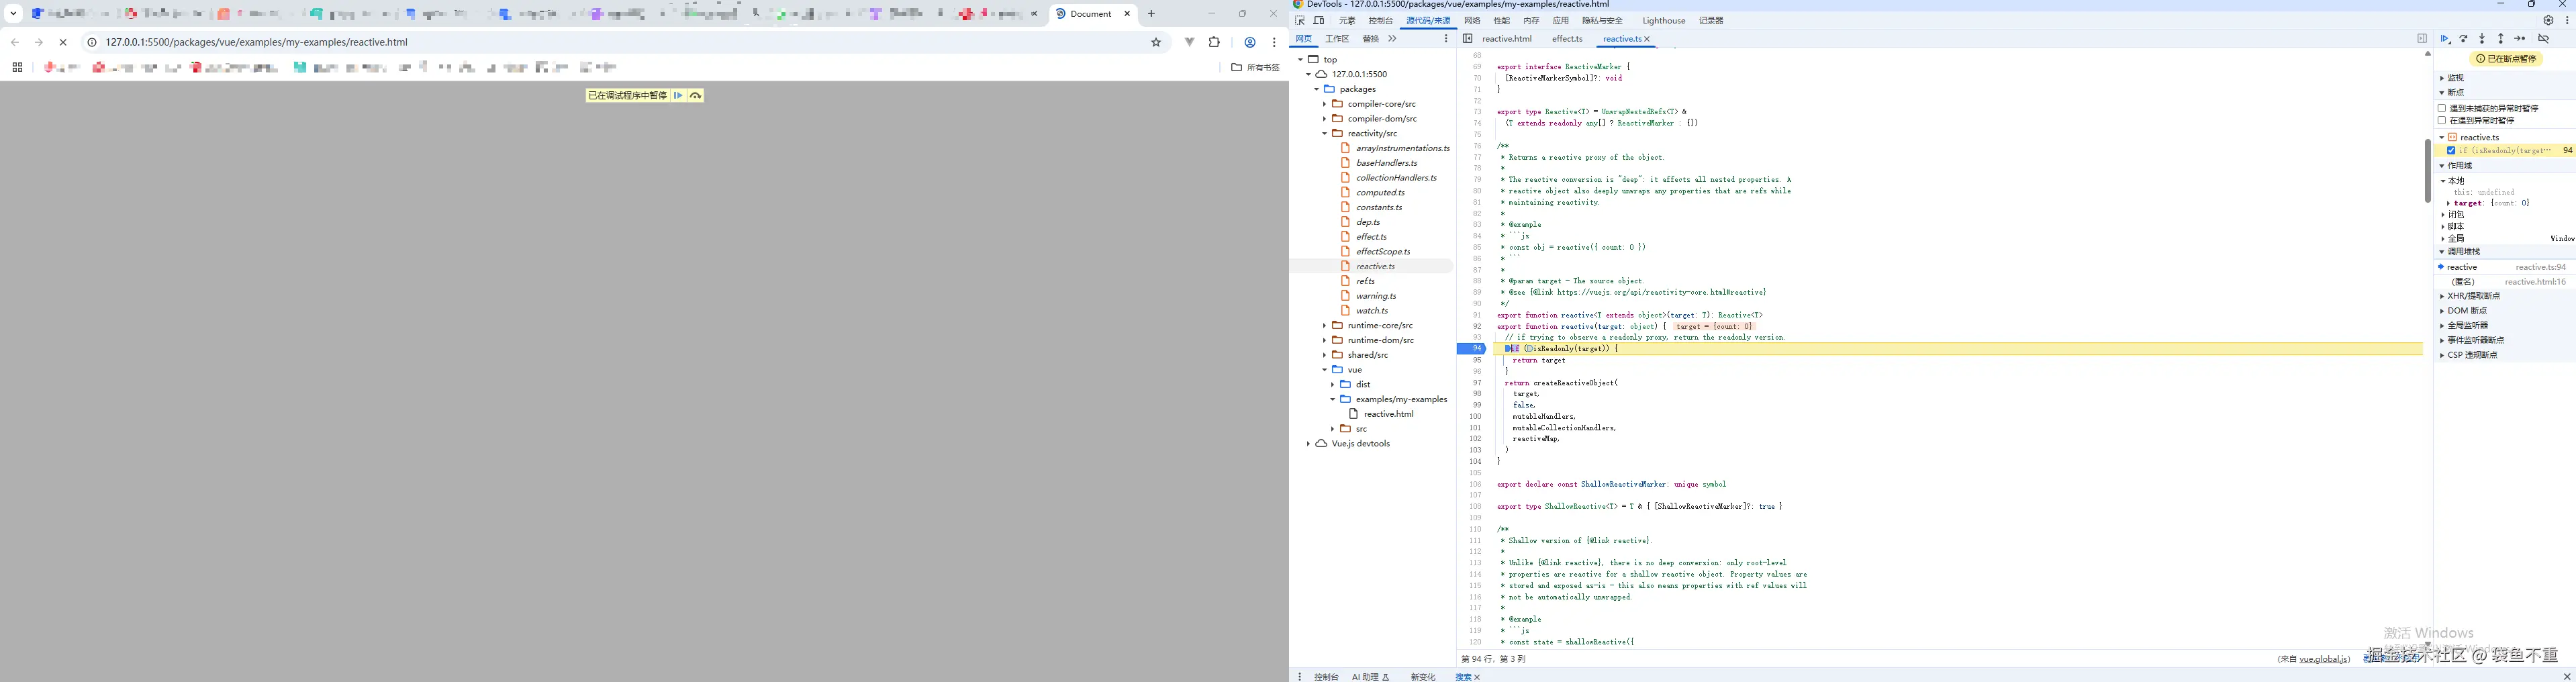Expand the runtime-core/src folder

[x=1324, y=326]
